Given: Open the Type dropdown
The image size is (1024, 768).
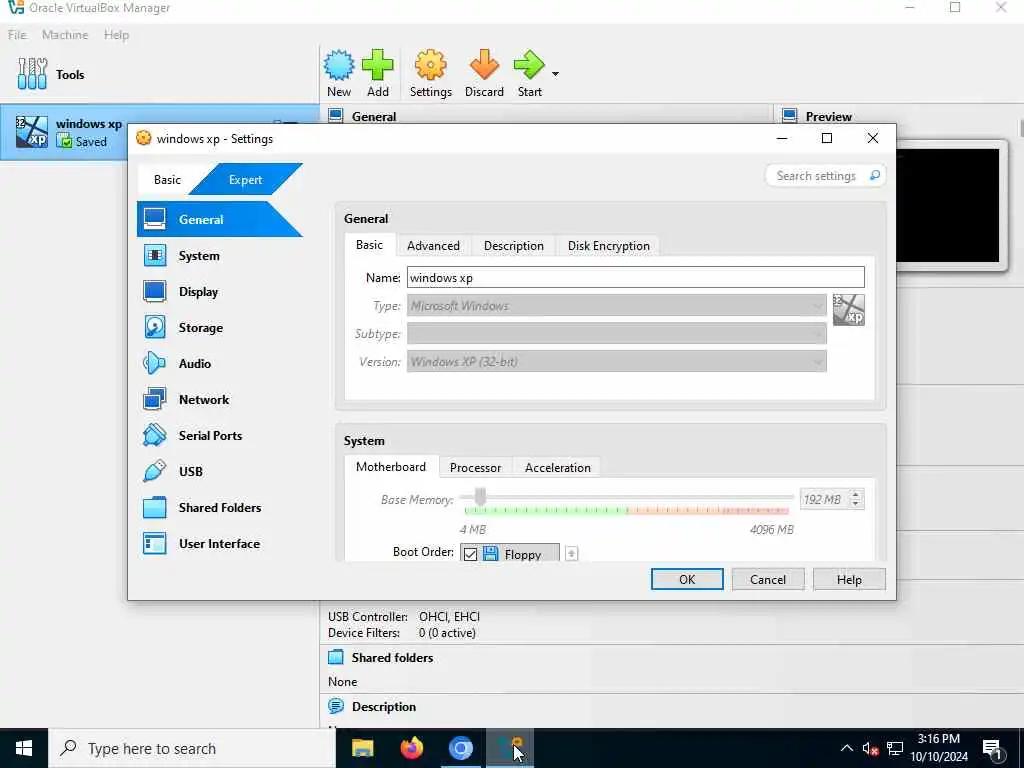Looking at the screenshot, I should [616, 306].
